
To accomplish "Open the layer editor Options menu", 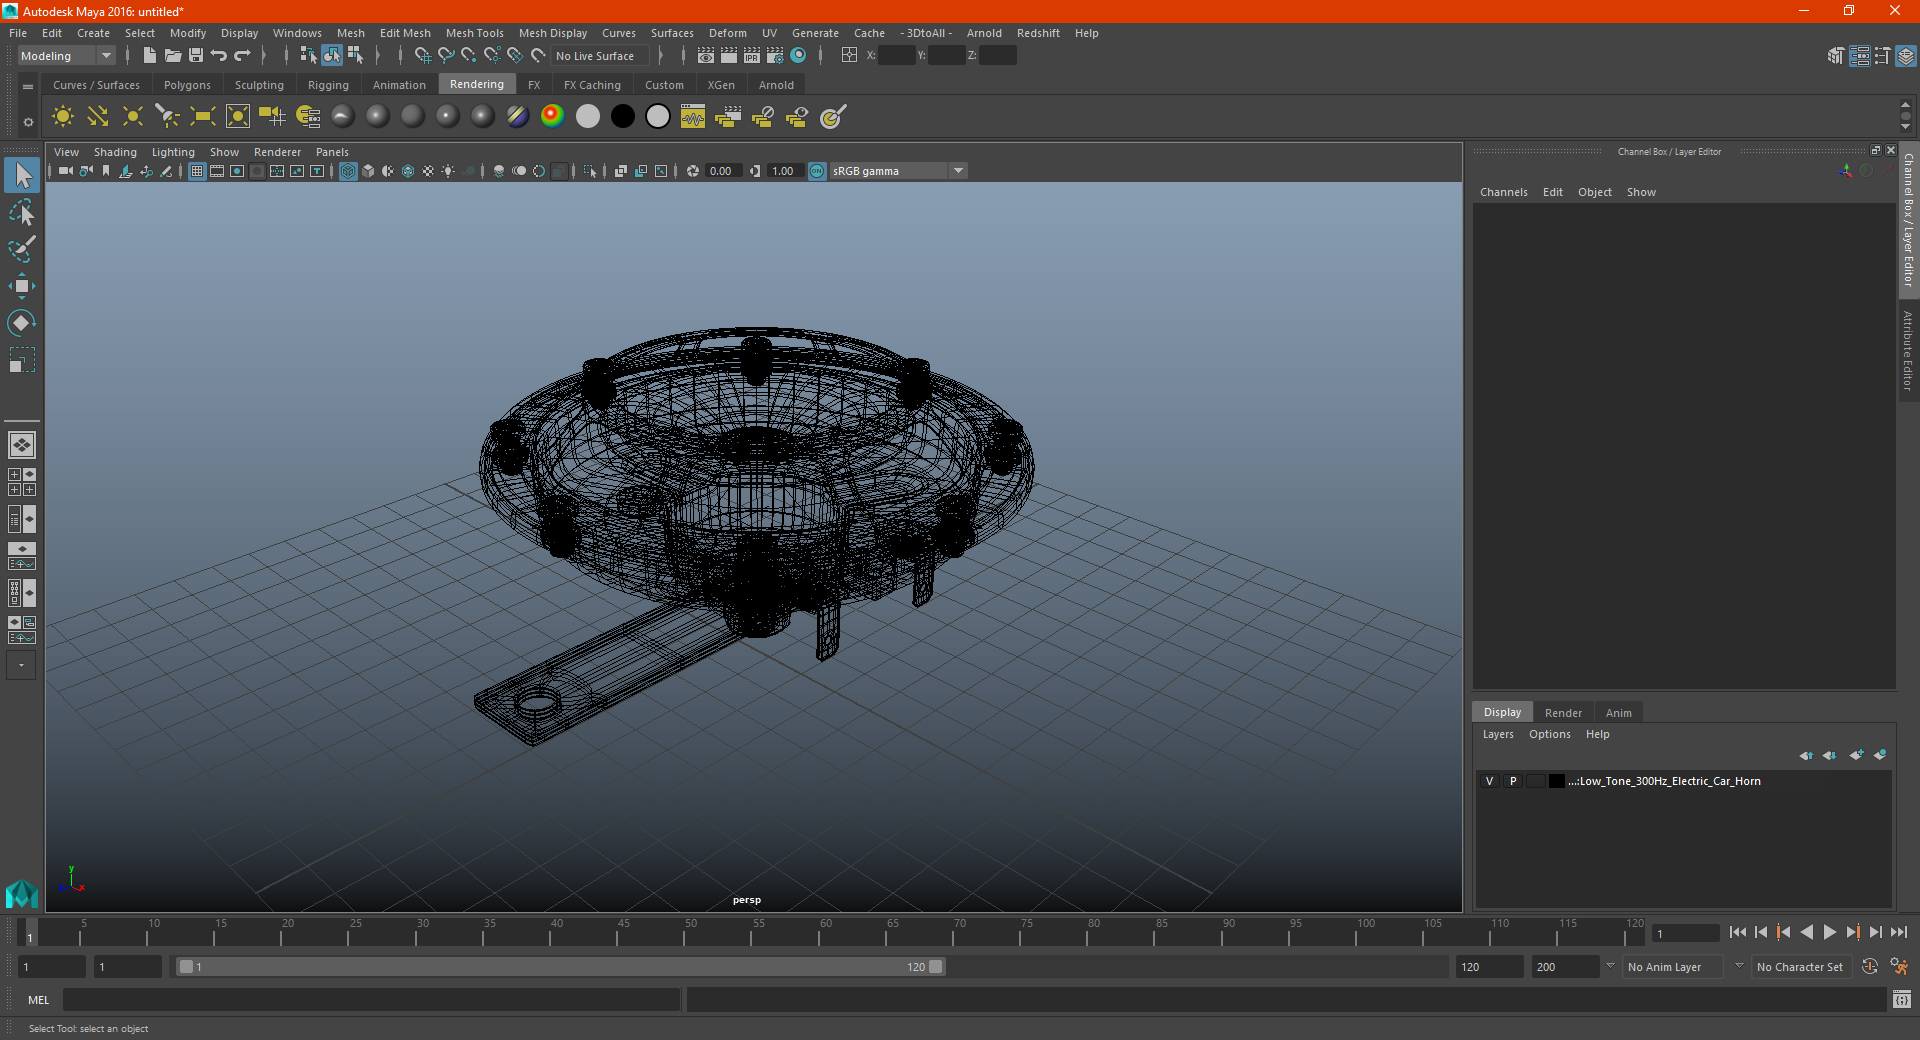I will [1549, 734].
